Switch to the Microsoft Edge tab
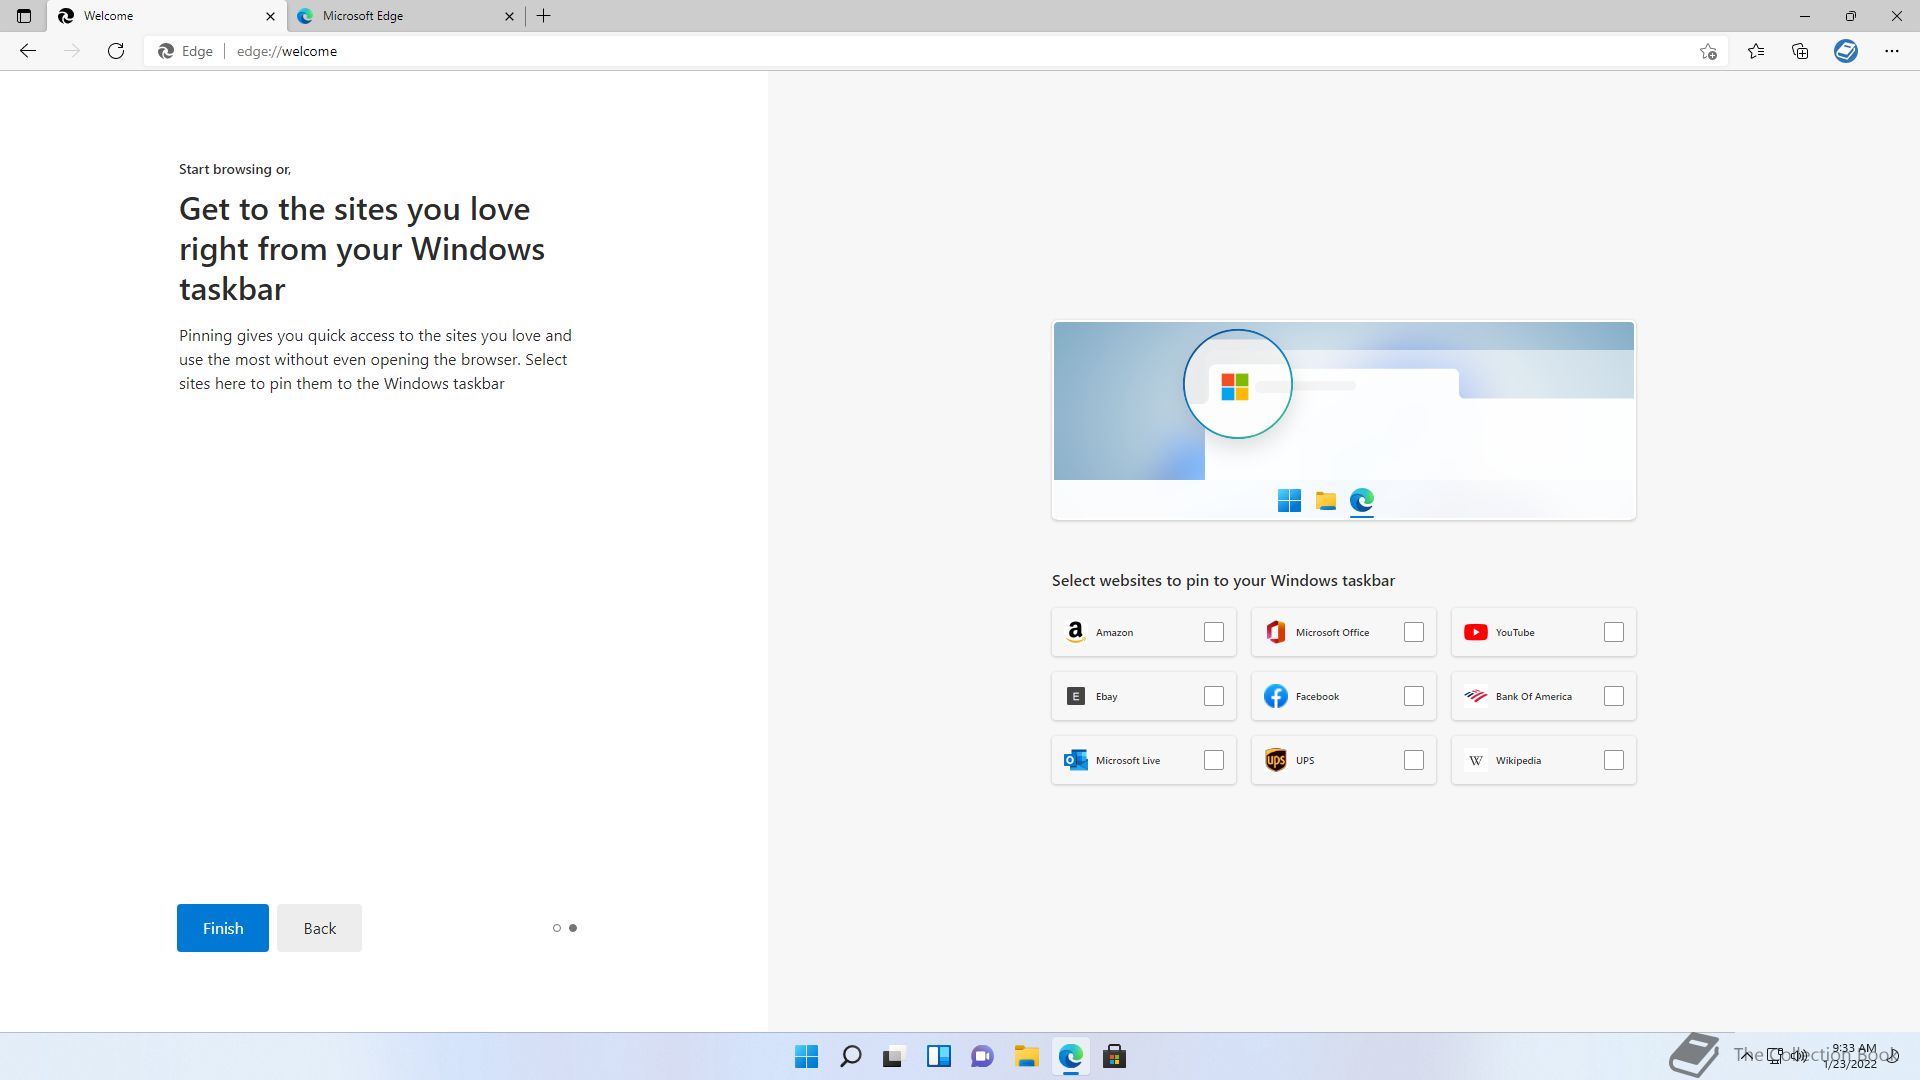 [x=407, y=16]
